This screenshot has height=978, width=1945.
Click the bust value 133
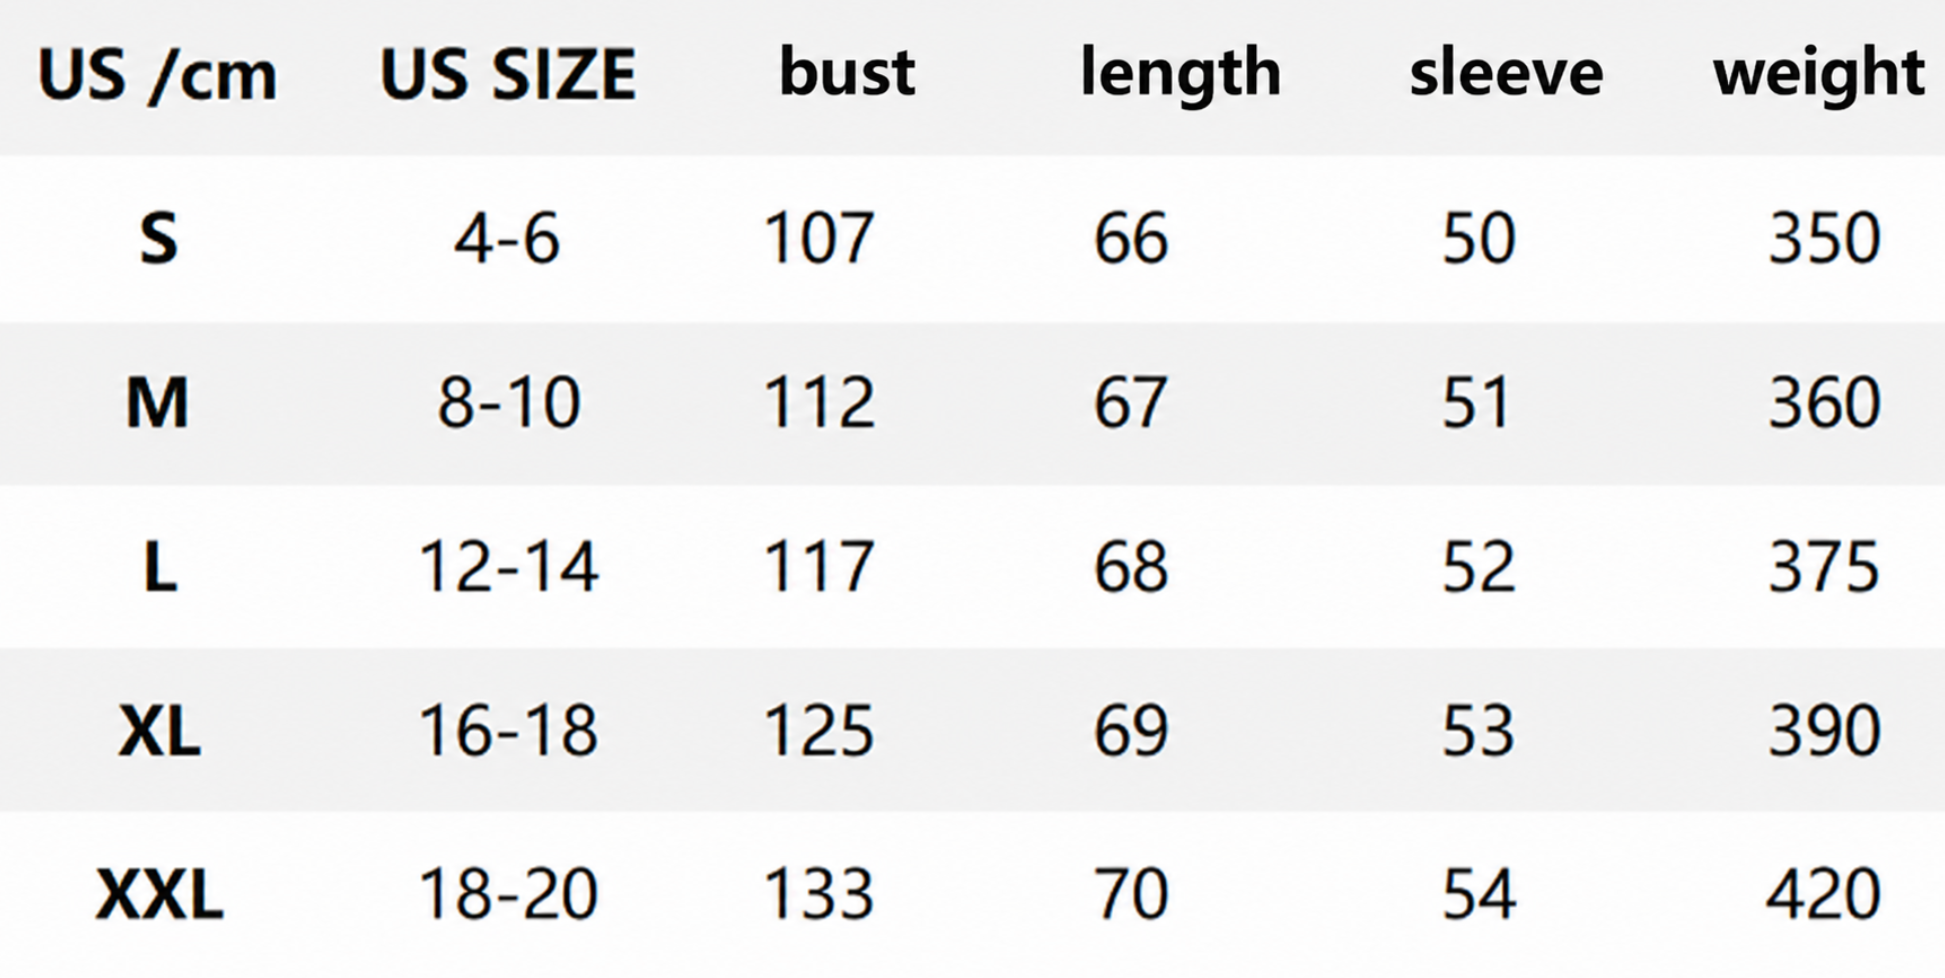point(819,895)
